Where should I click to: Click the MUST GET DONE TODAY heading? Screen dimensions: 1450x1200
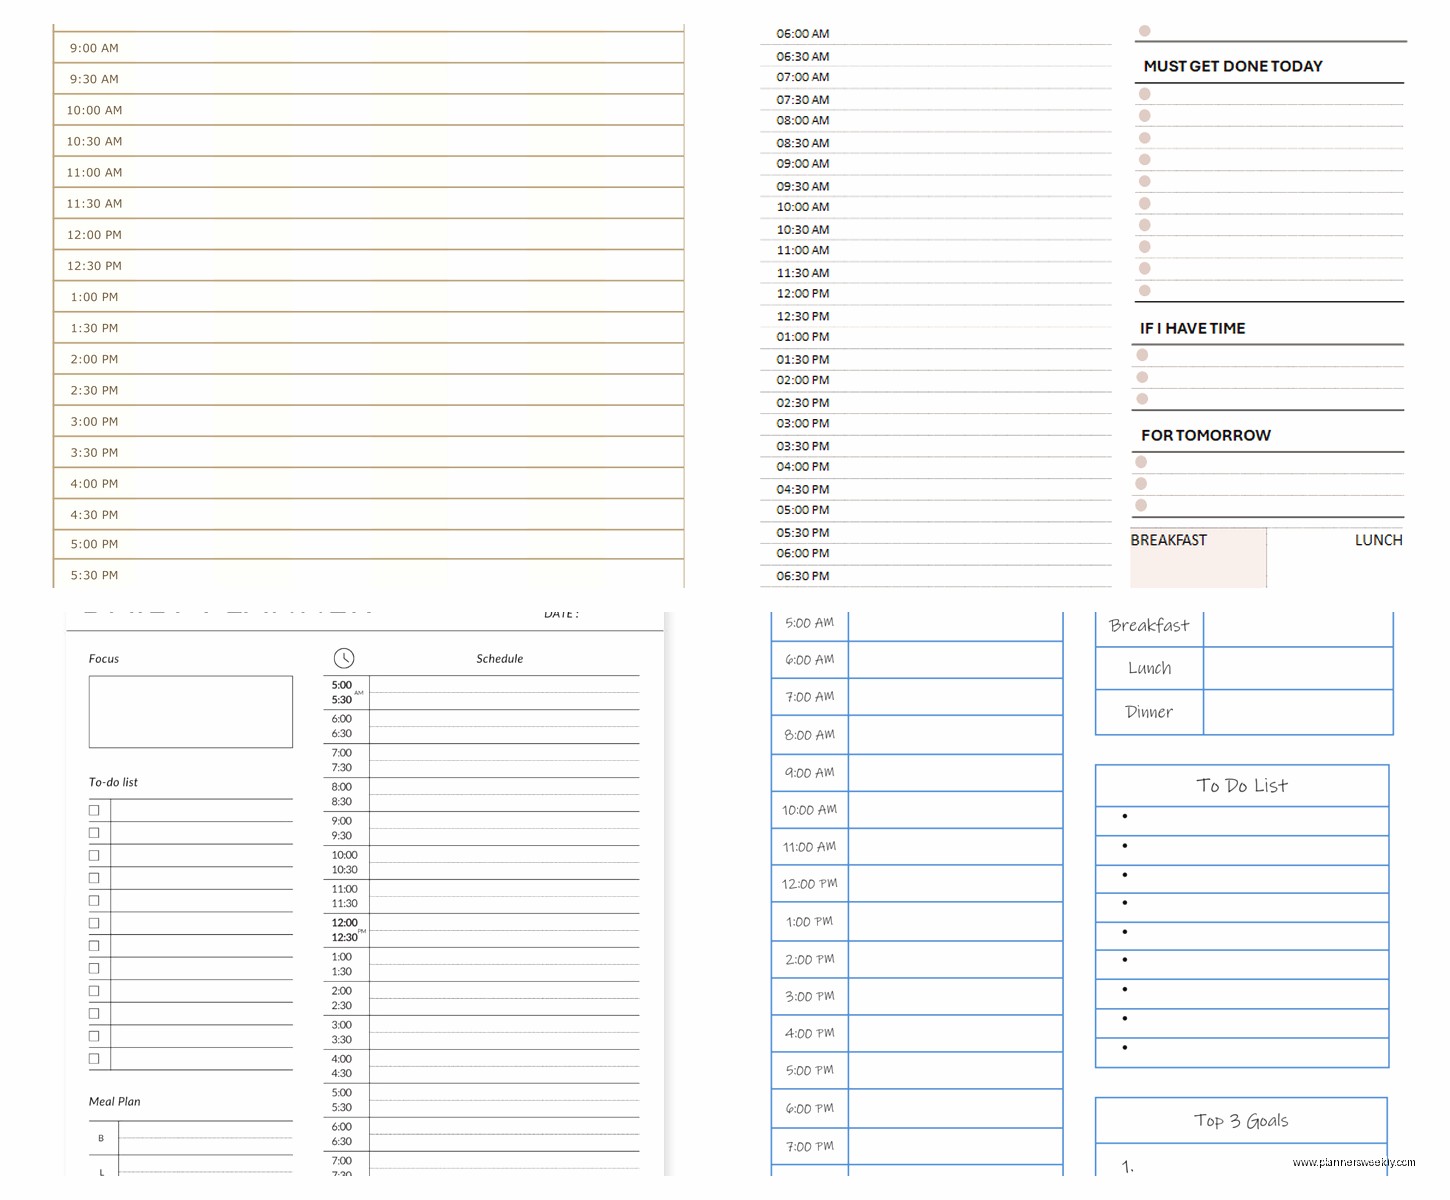pyautogui.click(x=1234, y=66)
